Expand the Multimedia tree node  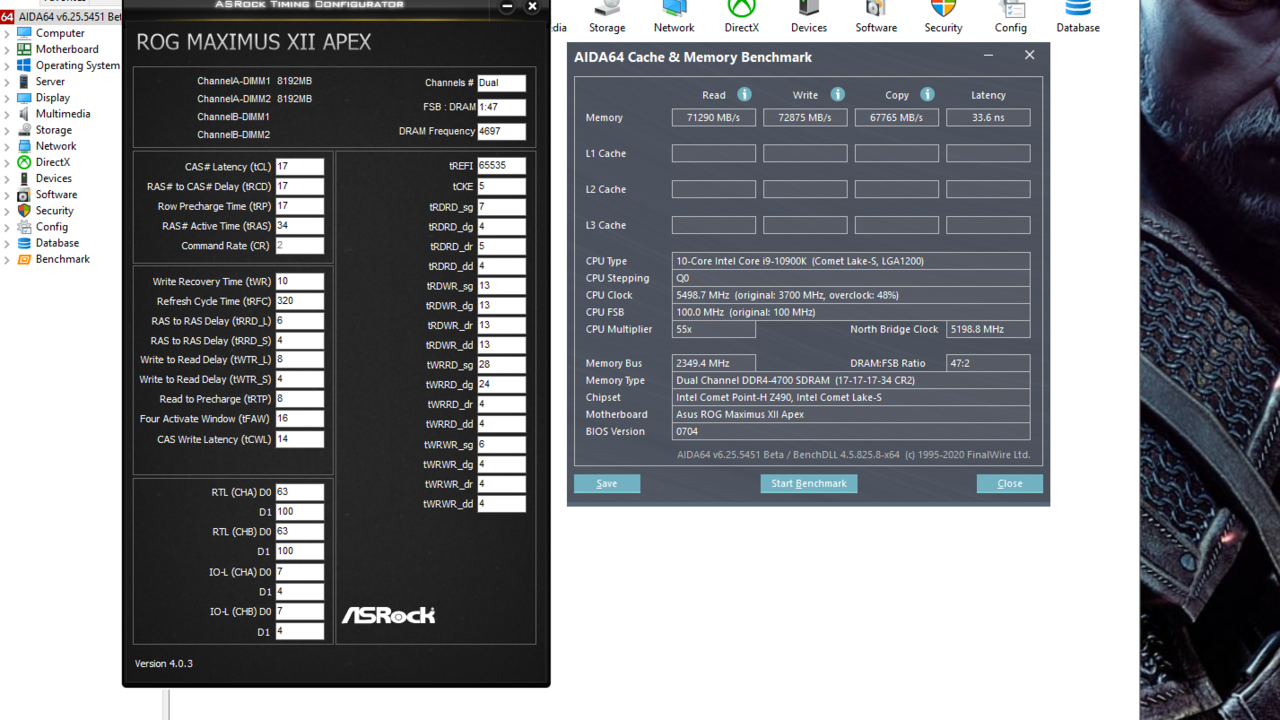click(7, 113)
